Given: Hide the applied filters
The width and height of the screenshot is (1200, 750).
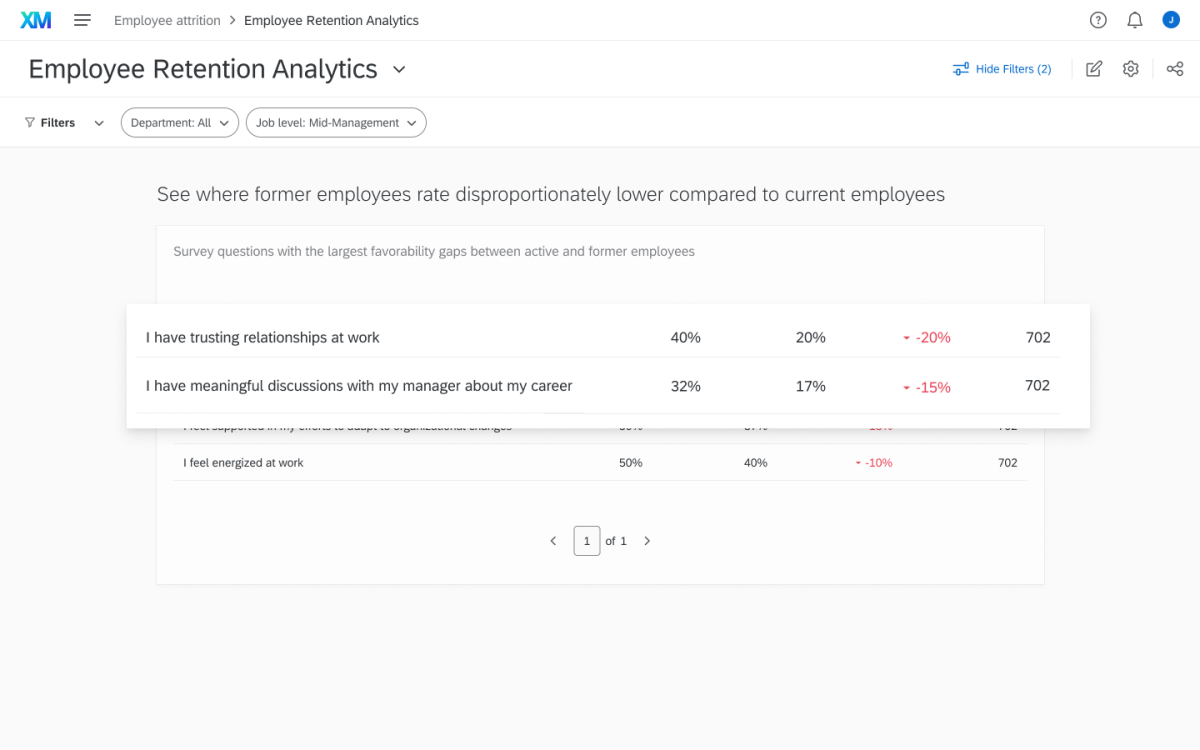Looking at the screenshot, I should pos(1013,68).
